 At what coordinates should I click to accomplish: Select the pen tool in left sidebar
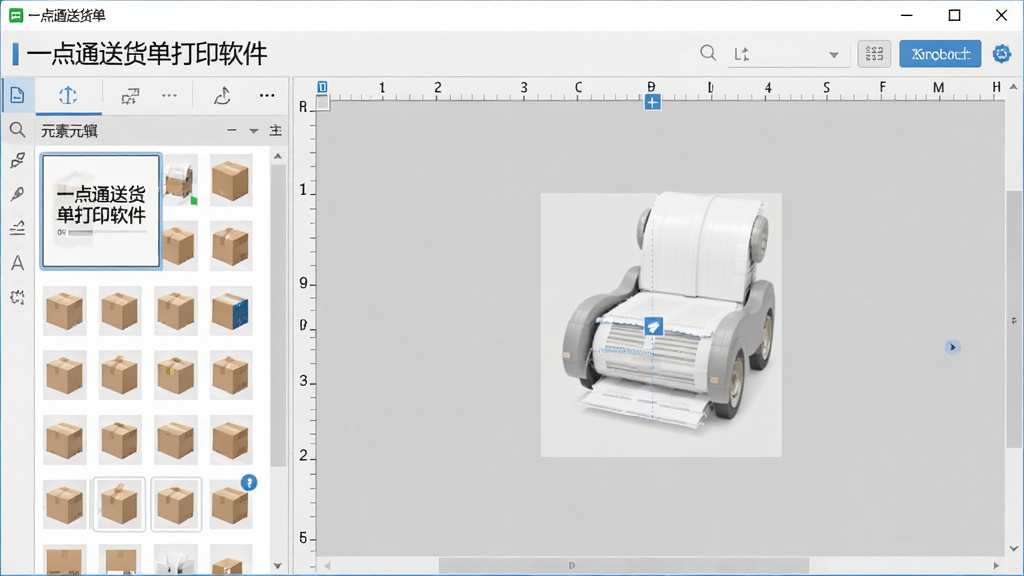[x=18, y=193]
